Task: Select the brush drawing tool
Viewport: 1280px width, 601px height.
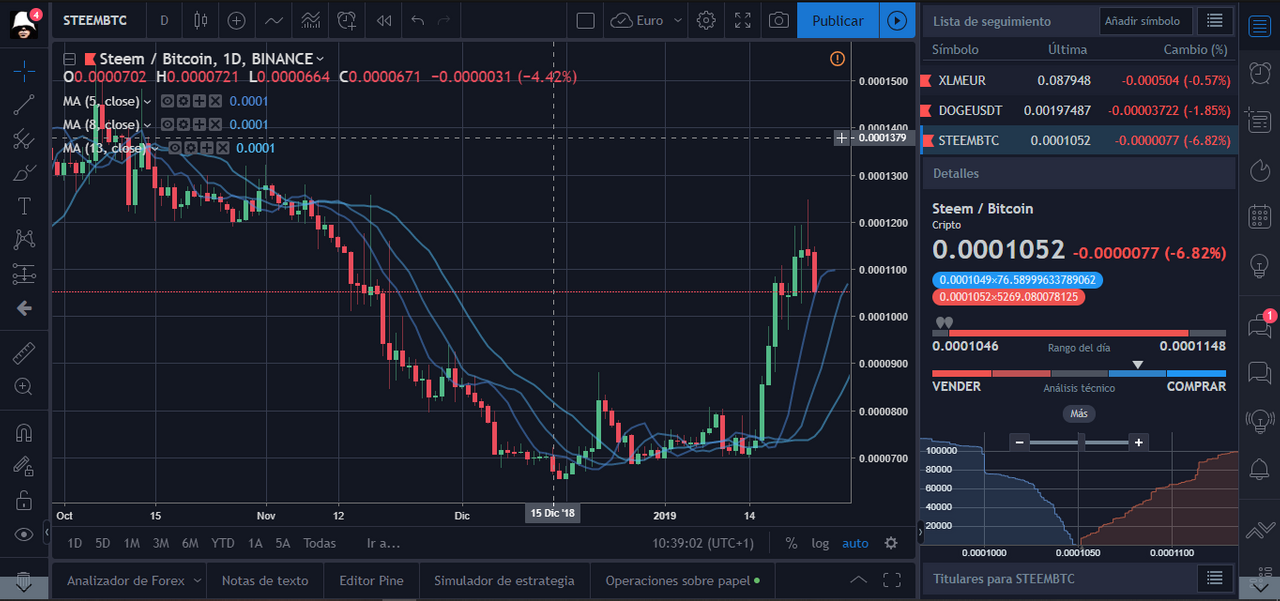Action: (x=24, y=172)
